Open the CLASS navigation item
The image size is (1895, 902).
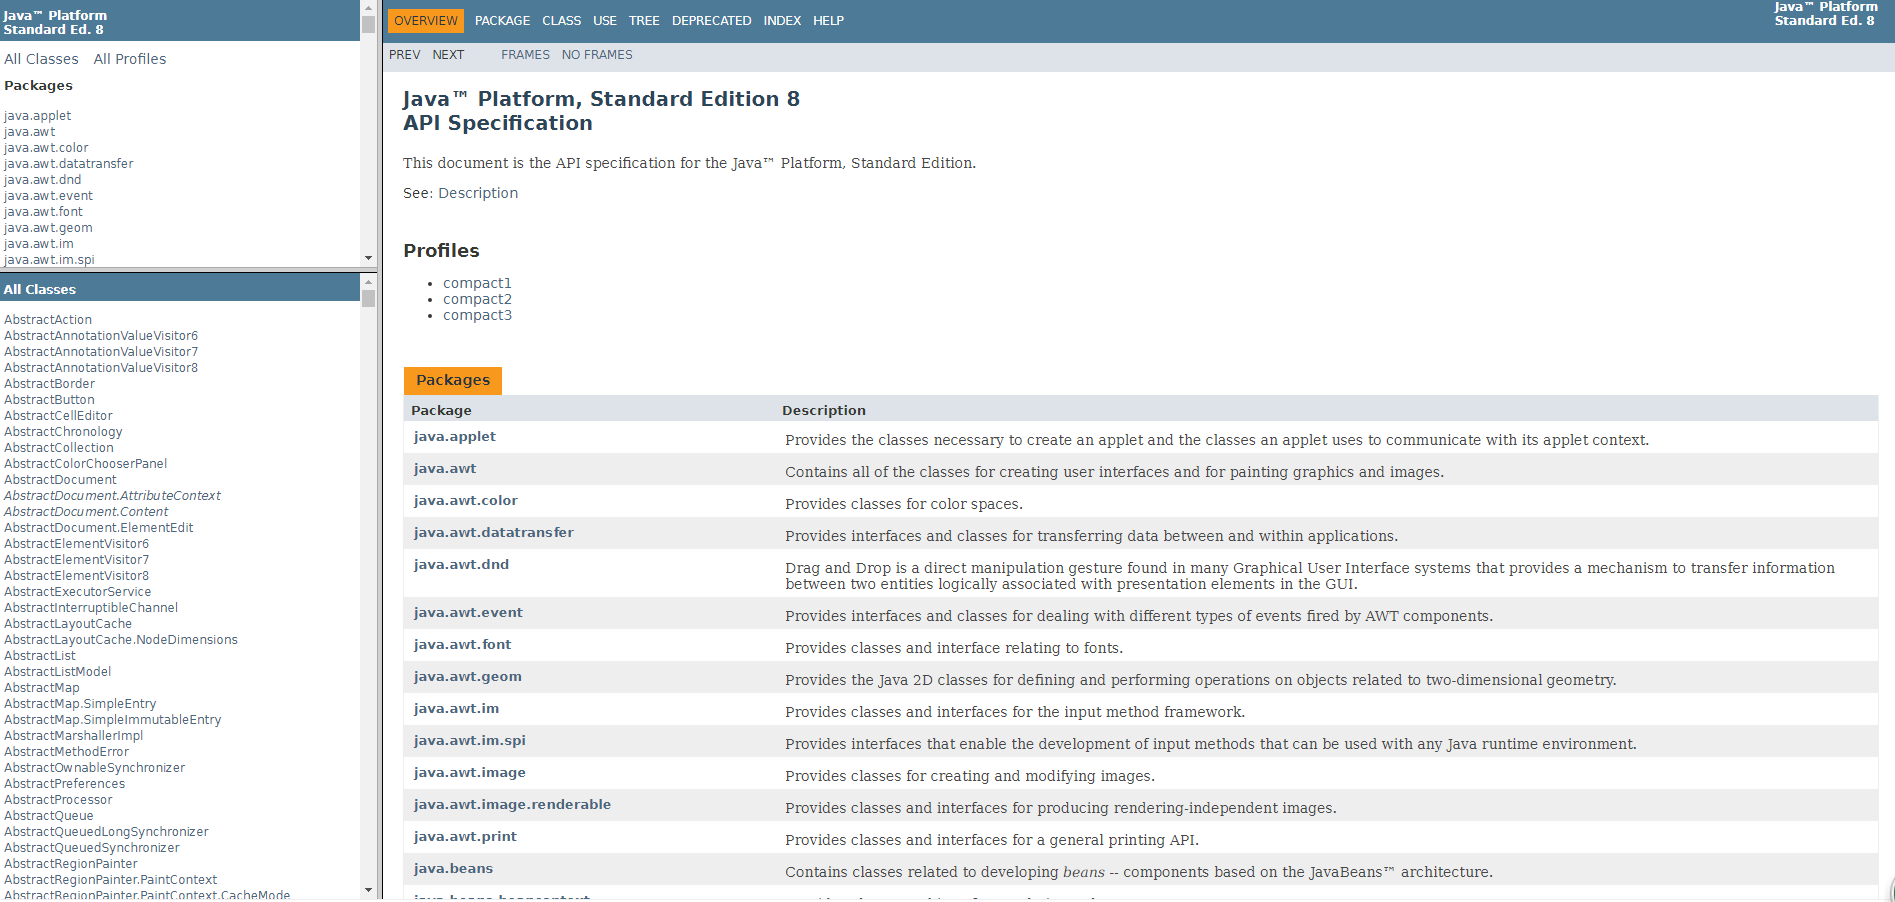561,21
